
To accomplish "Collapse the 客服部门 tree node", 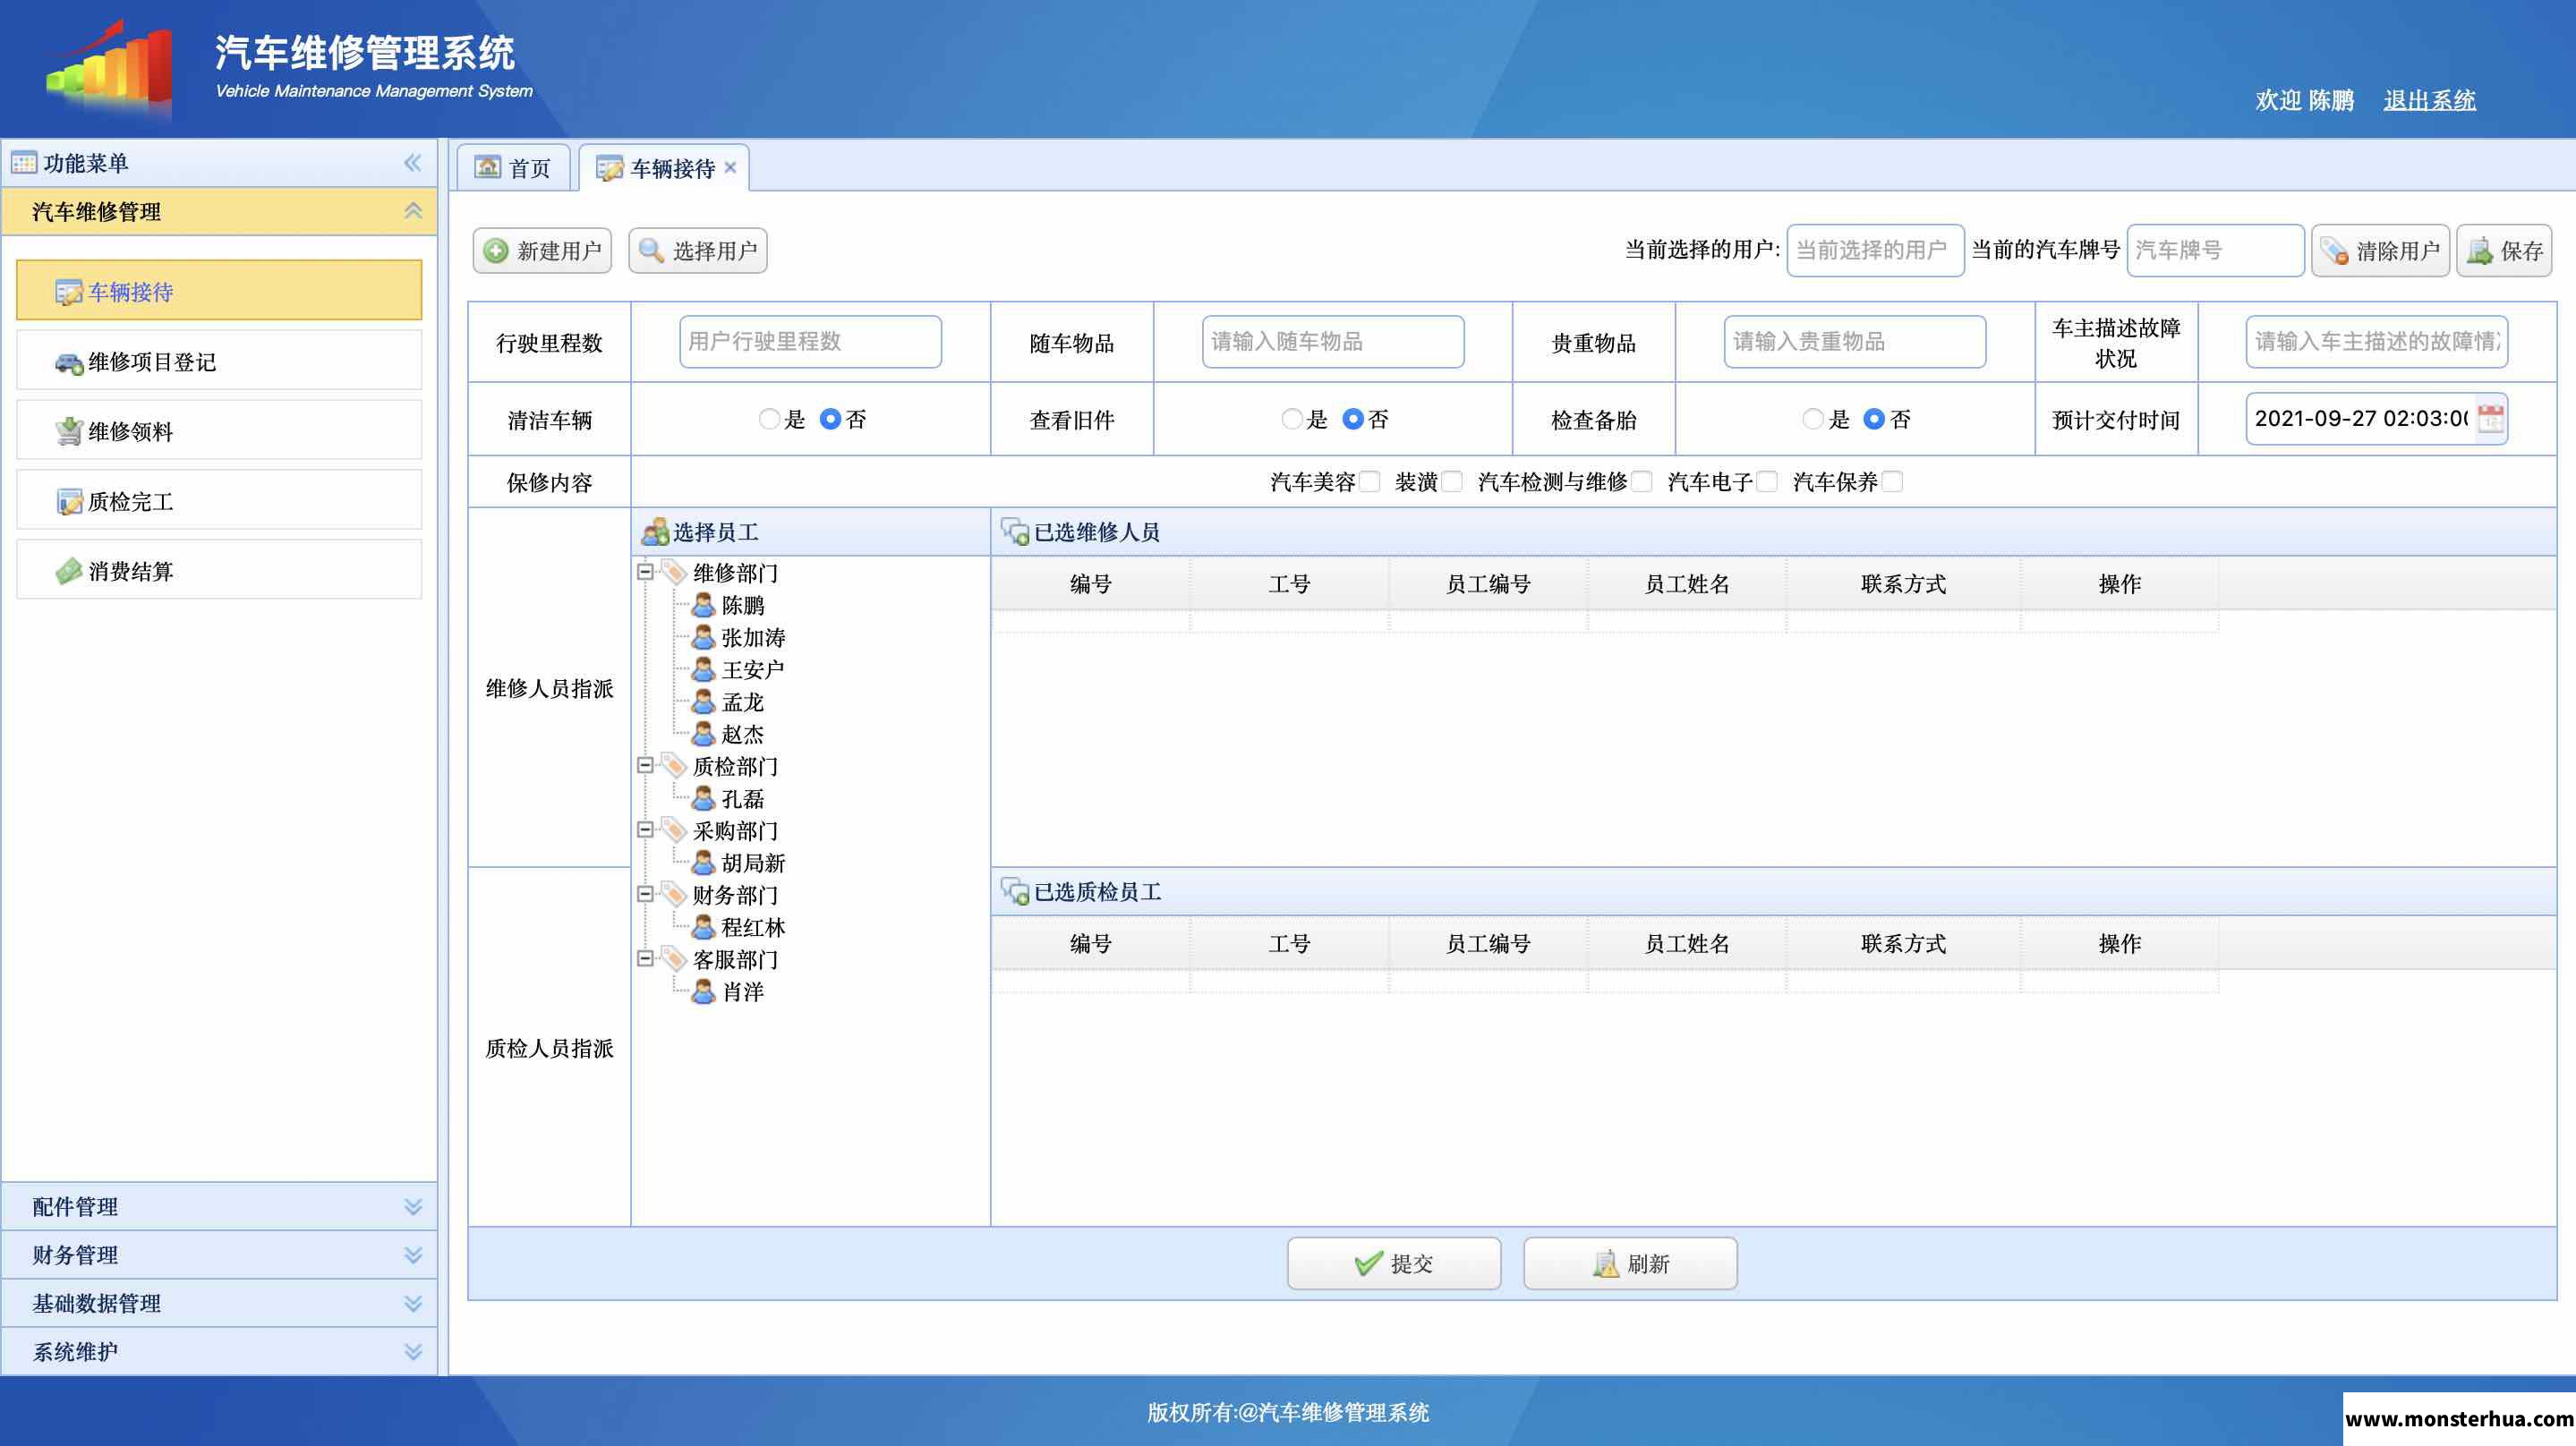I will point(646,959).
